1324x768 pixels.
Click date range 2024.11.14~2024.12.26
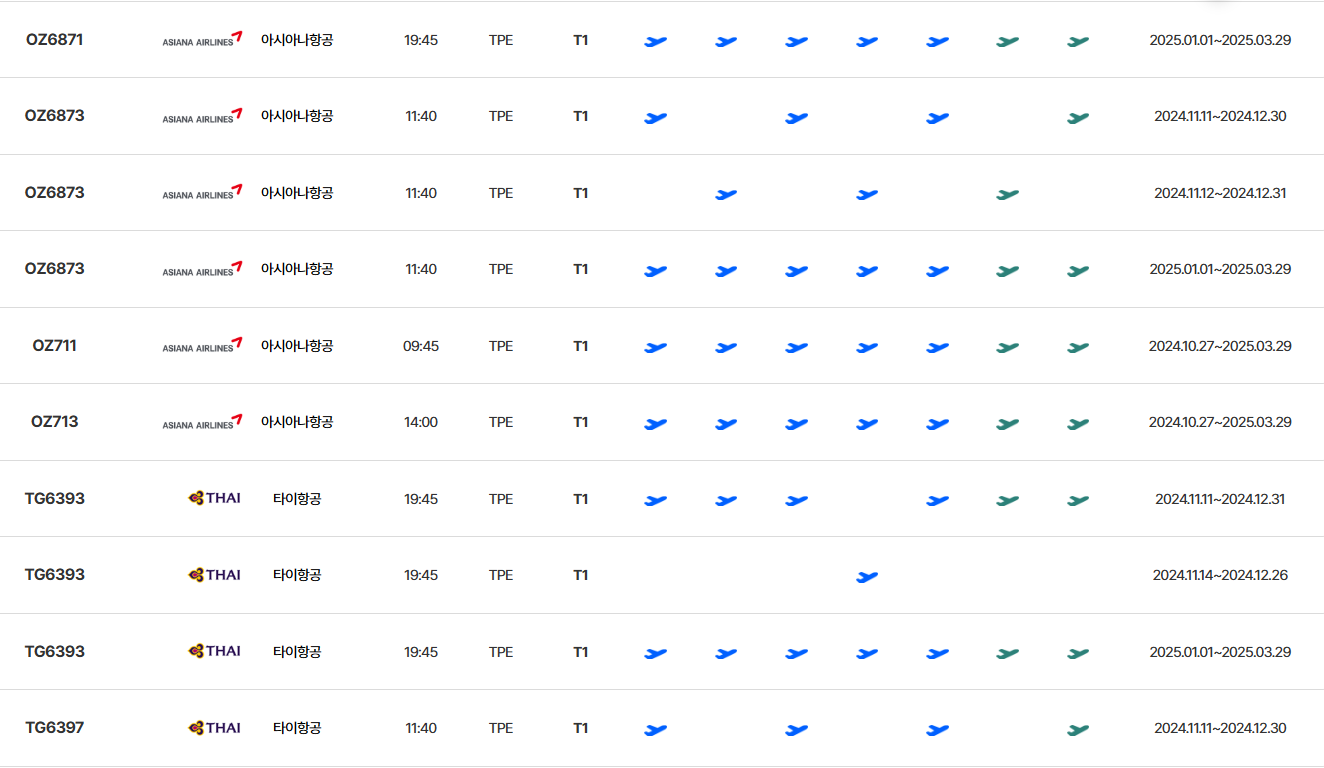tap(1220, 575)
